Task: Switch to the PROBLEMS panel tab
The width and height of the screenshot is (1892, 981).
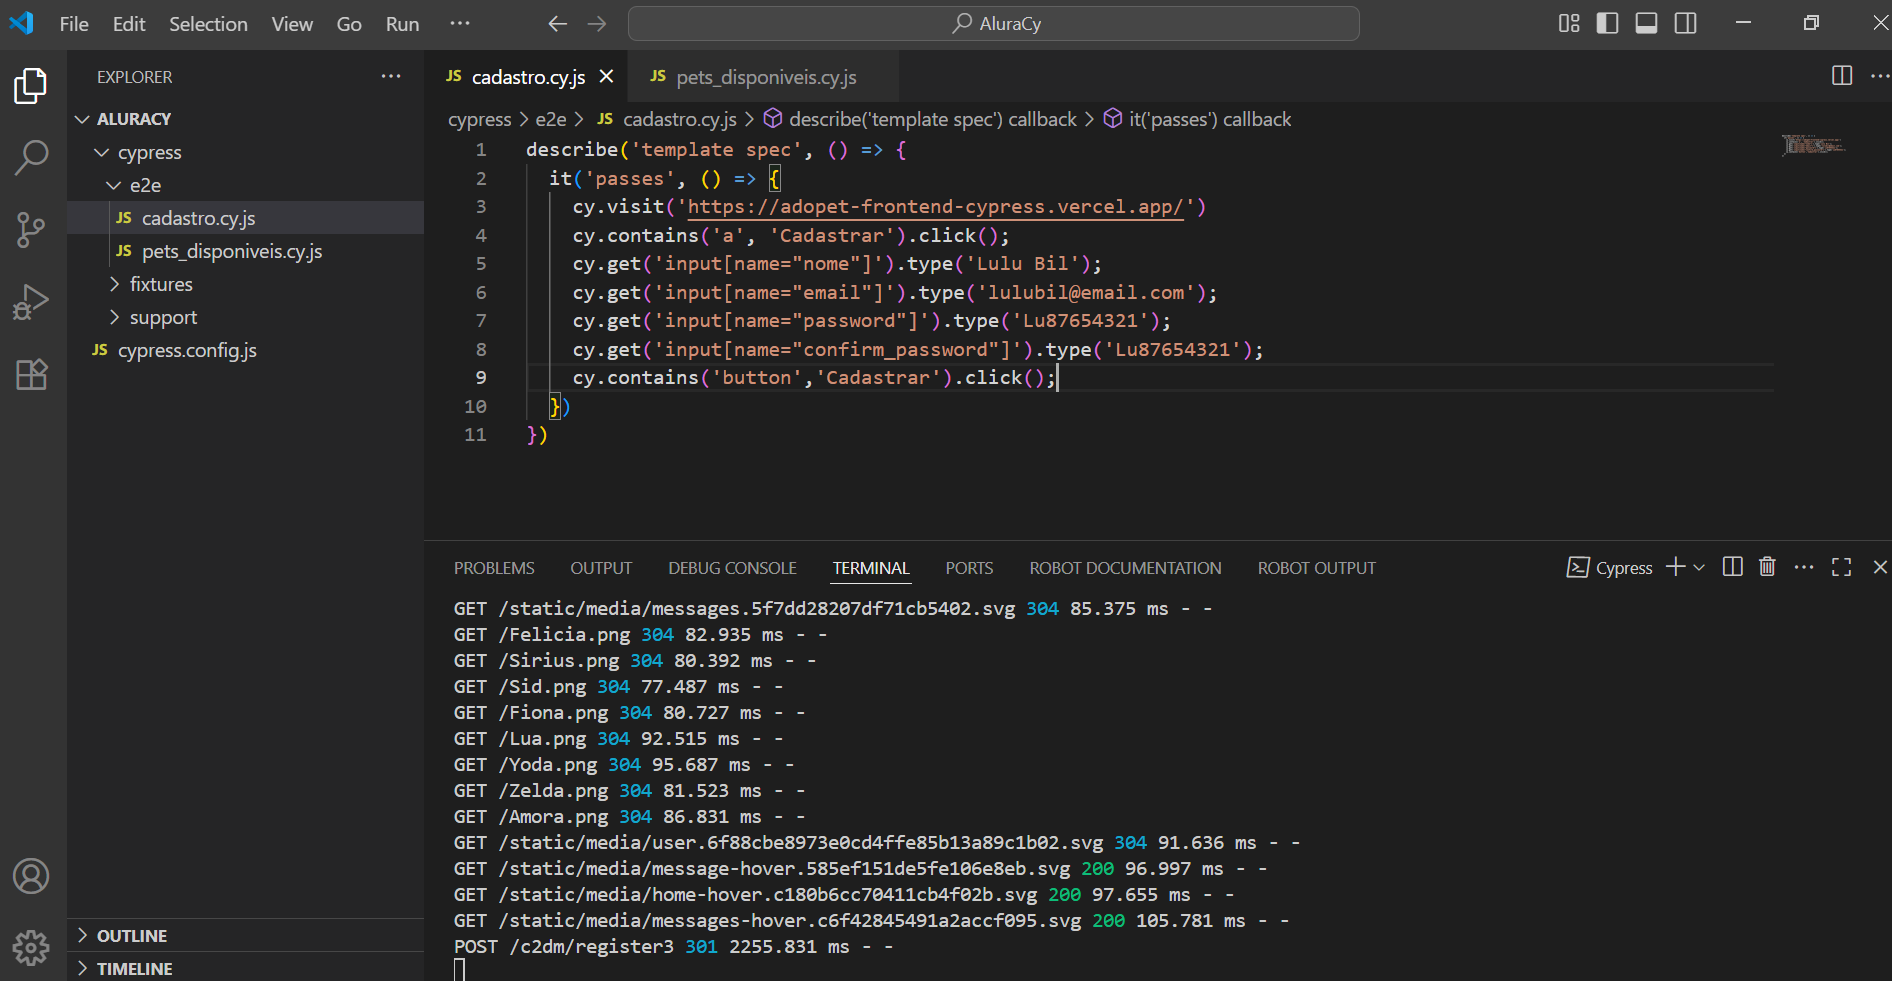Action: [494, 568]
